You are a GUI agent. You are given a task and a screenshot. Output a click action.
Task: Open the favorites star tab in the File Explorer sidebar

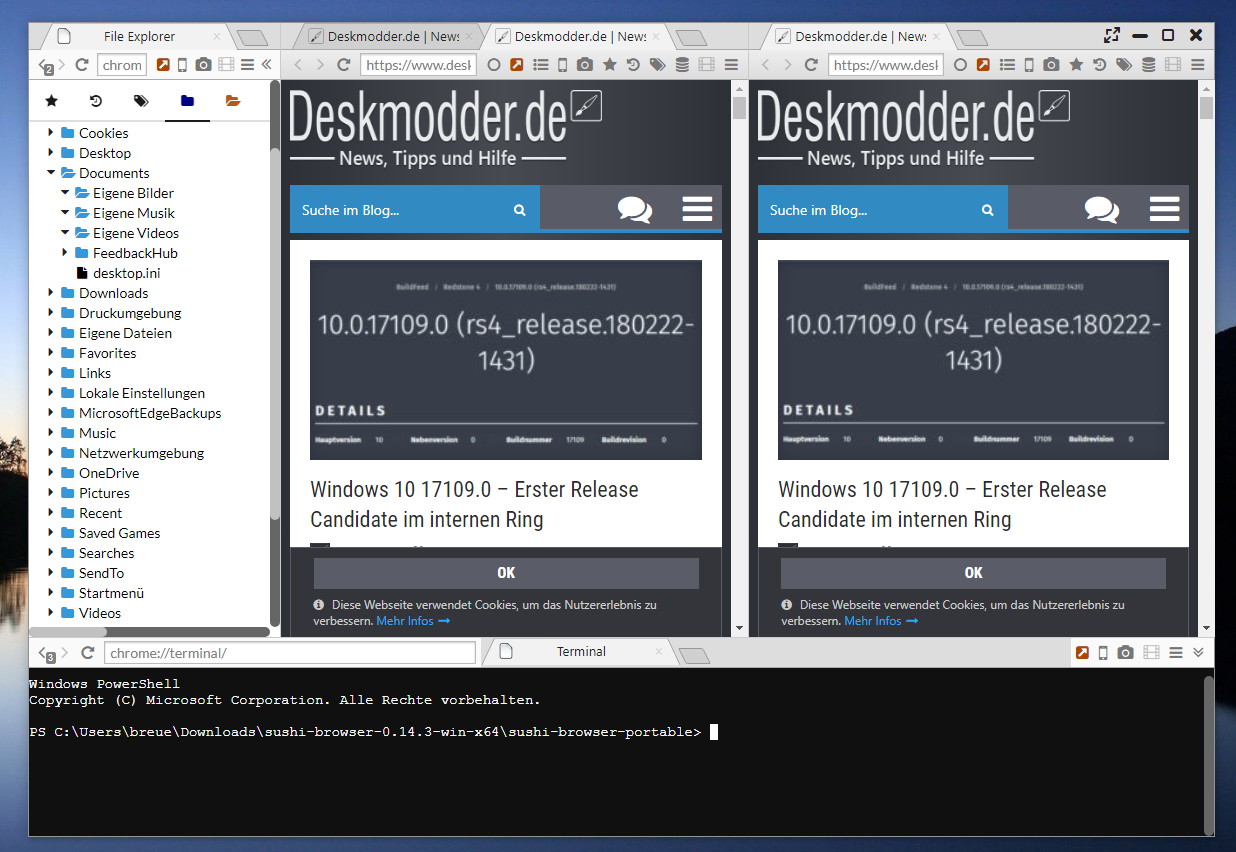coord(51,101)
